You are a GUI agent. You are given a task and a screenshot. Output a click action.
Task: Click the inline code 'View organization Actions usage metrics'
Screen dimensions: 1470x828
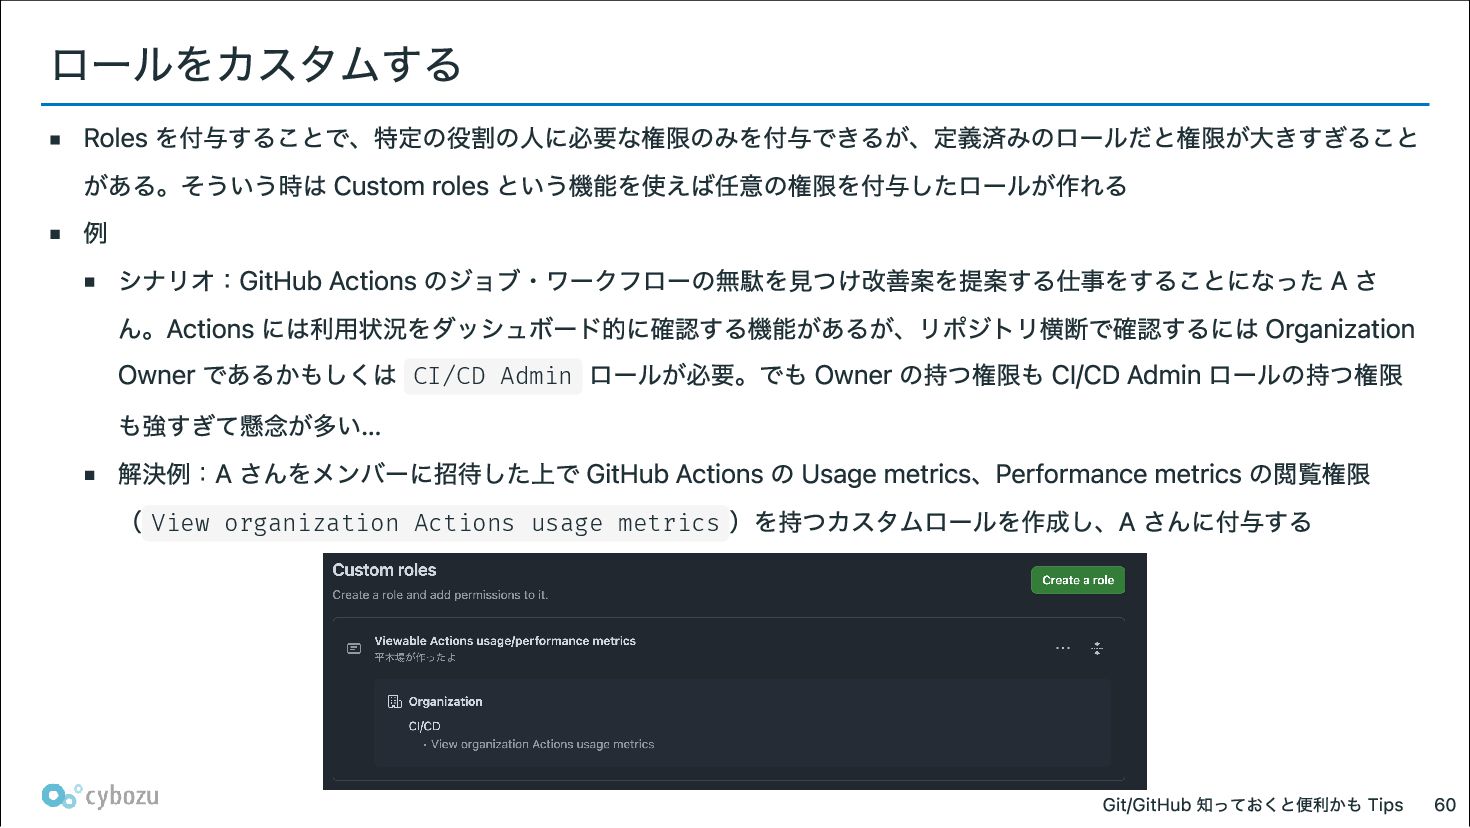coord(435,523)
